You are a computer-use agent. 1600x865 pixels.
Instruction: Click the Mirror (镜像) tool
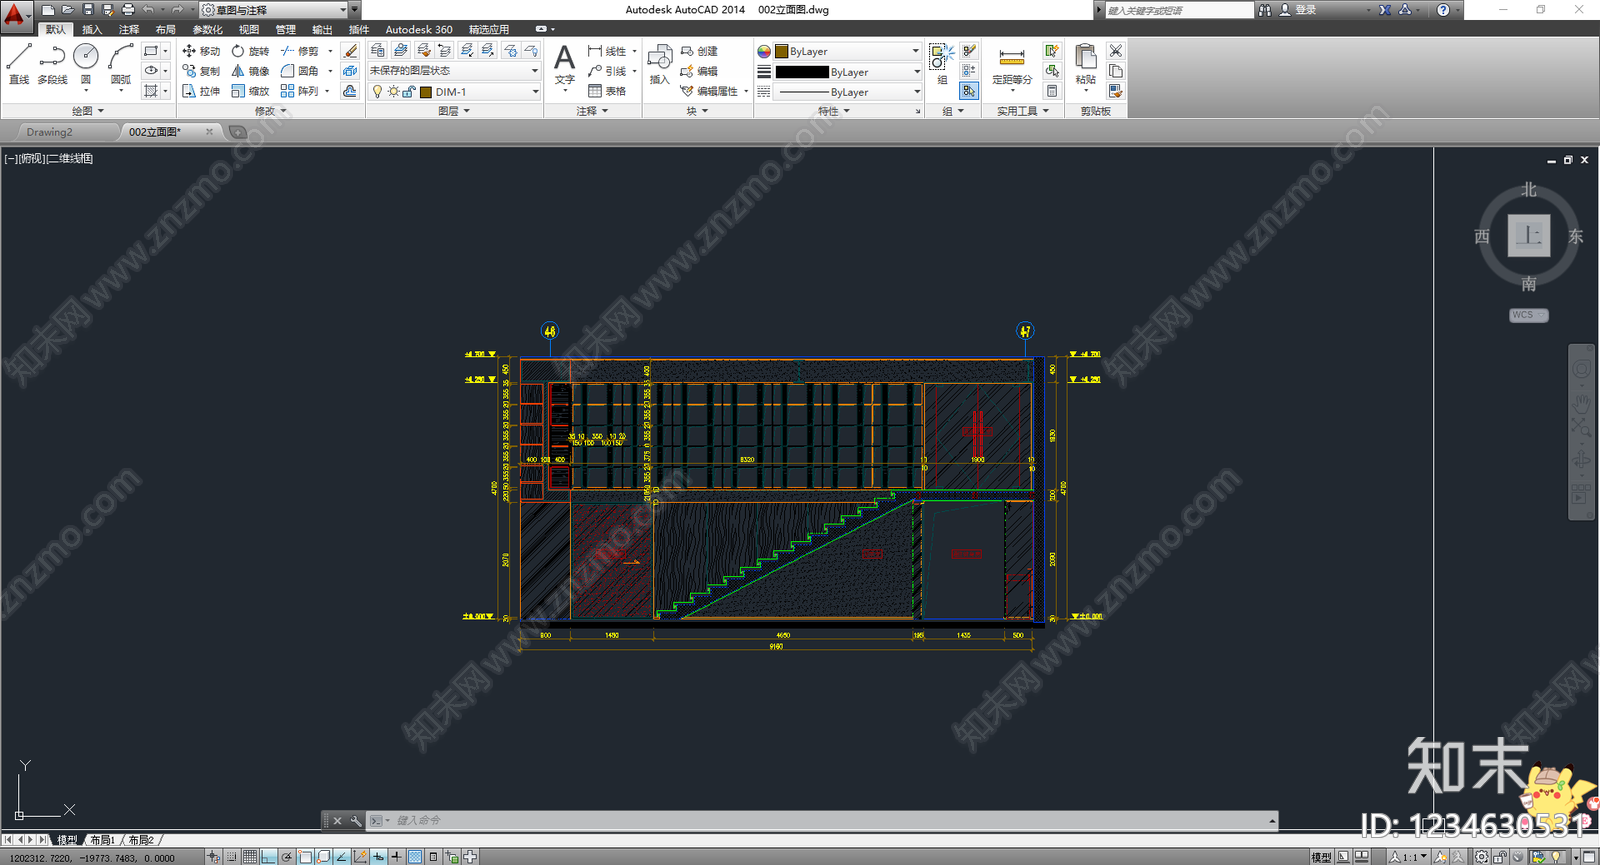click(x=250, y=71)
